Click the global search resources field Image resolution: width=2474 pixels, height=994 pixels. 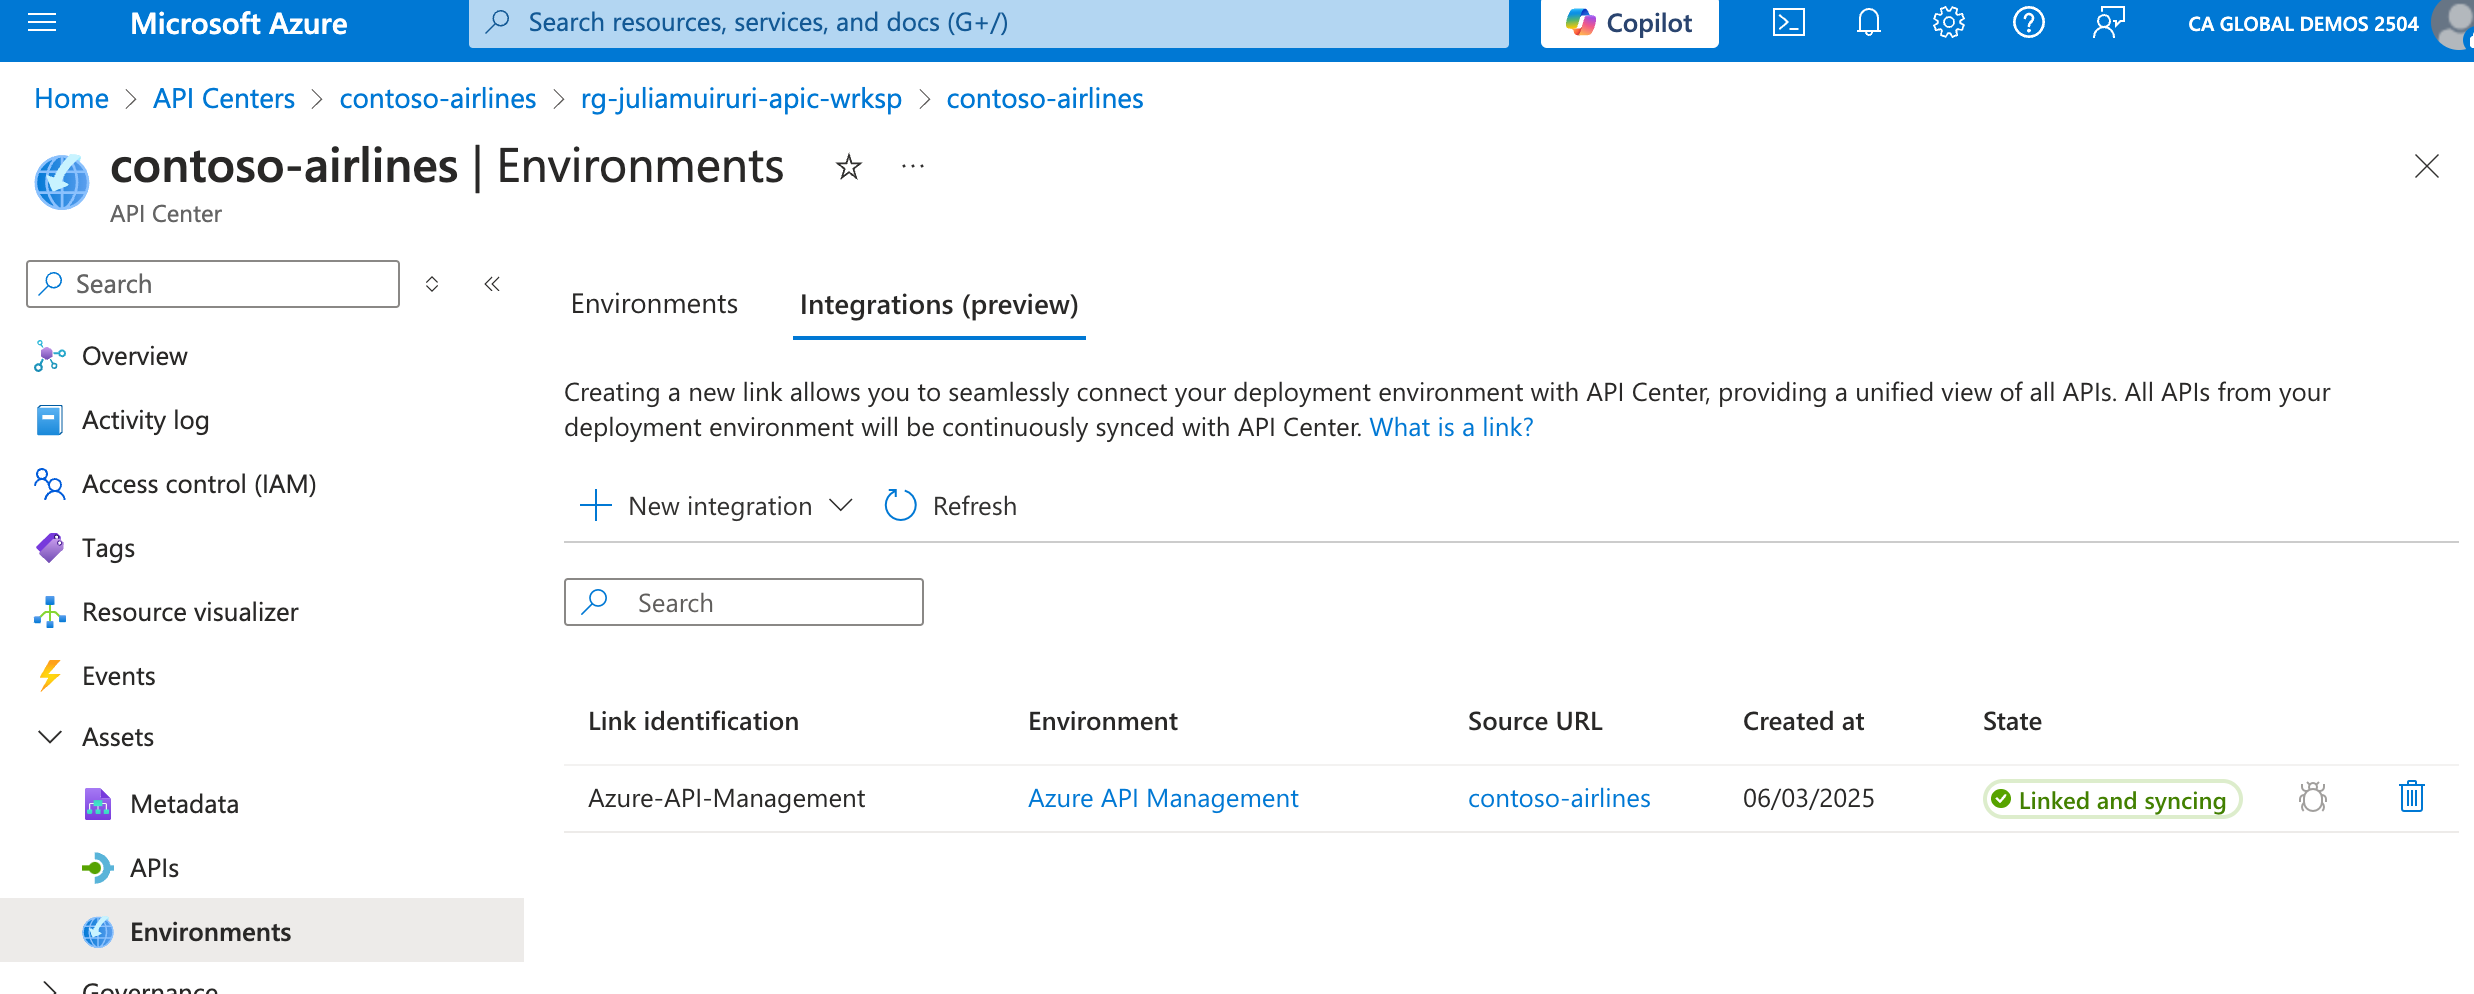click(x=988, y=23)
